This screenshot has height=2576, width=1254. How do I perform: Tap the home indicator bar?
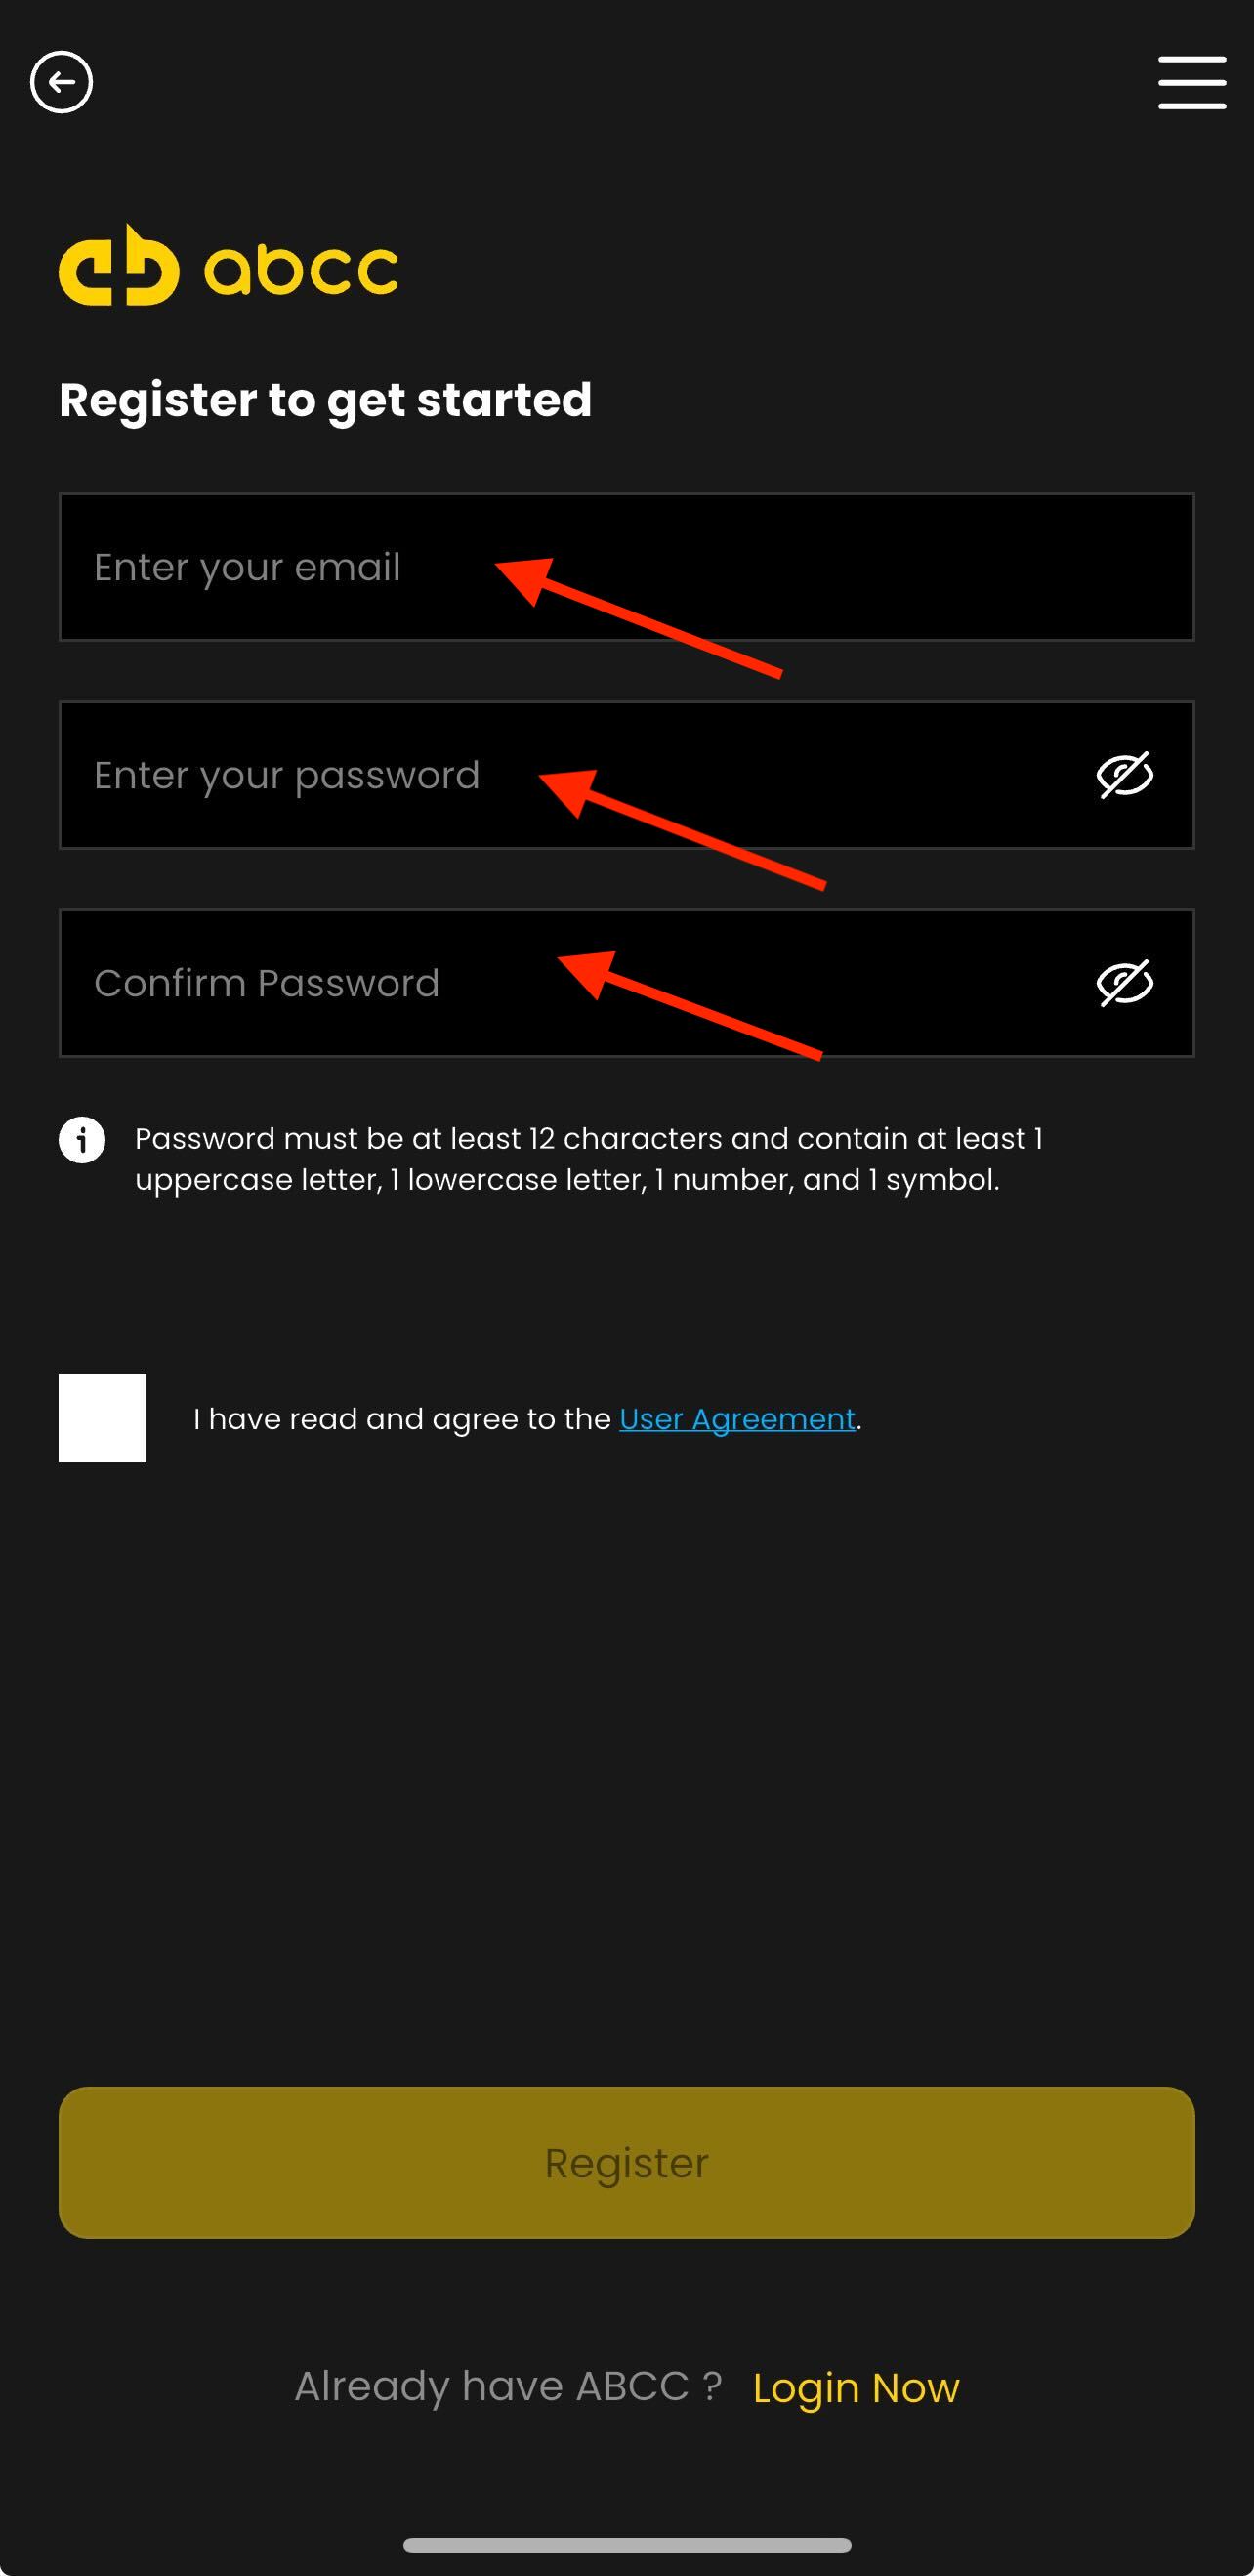point(627,2546)
